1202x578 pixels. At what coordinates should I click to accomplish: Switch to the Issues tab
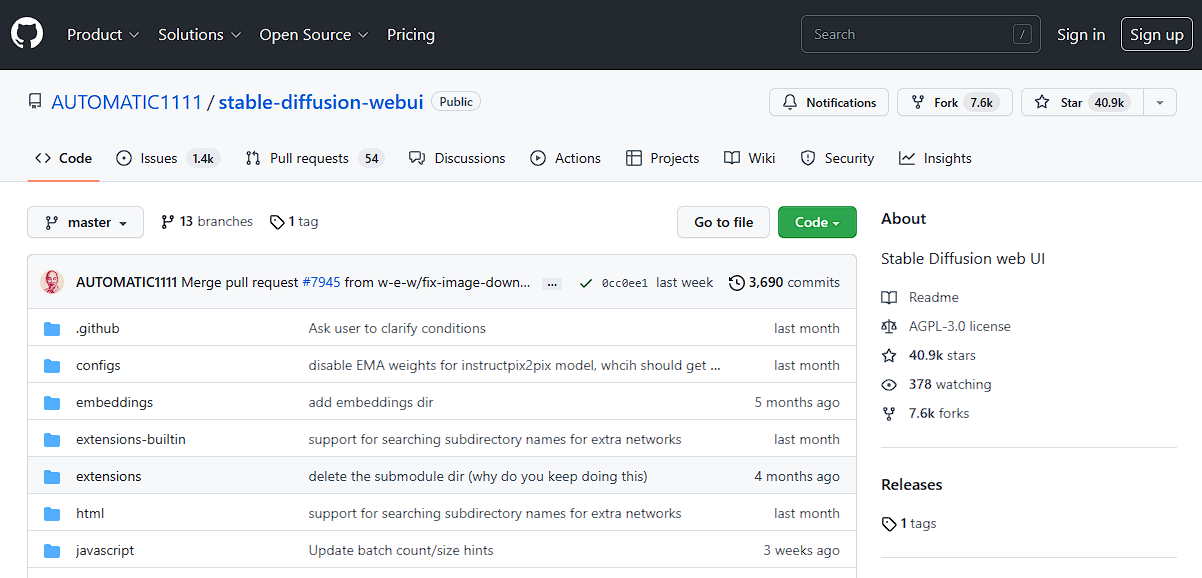(167, 158)
